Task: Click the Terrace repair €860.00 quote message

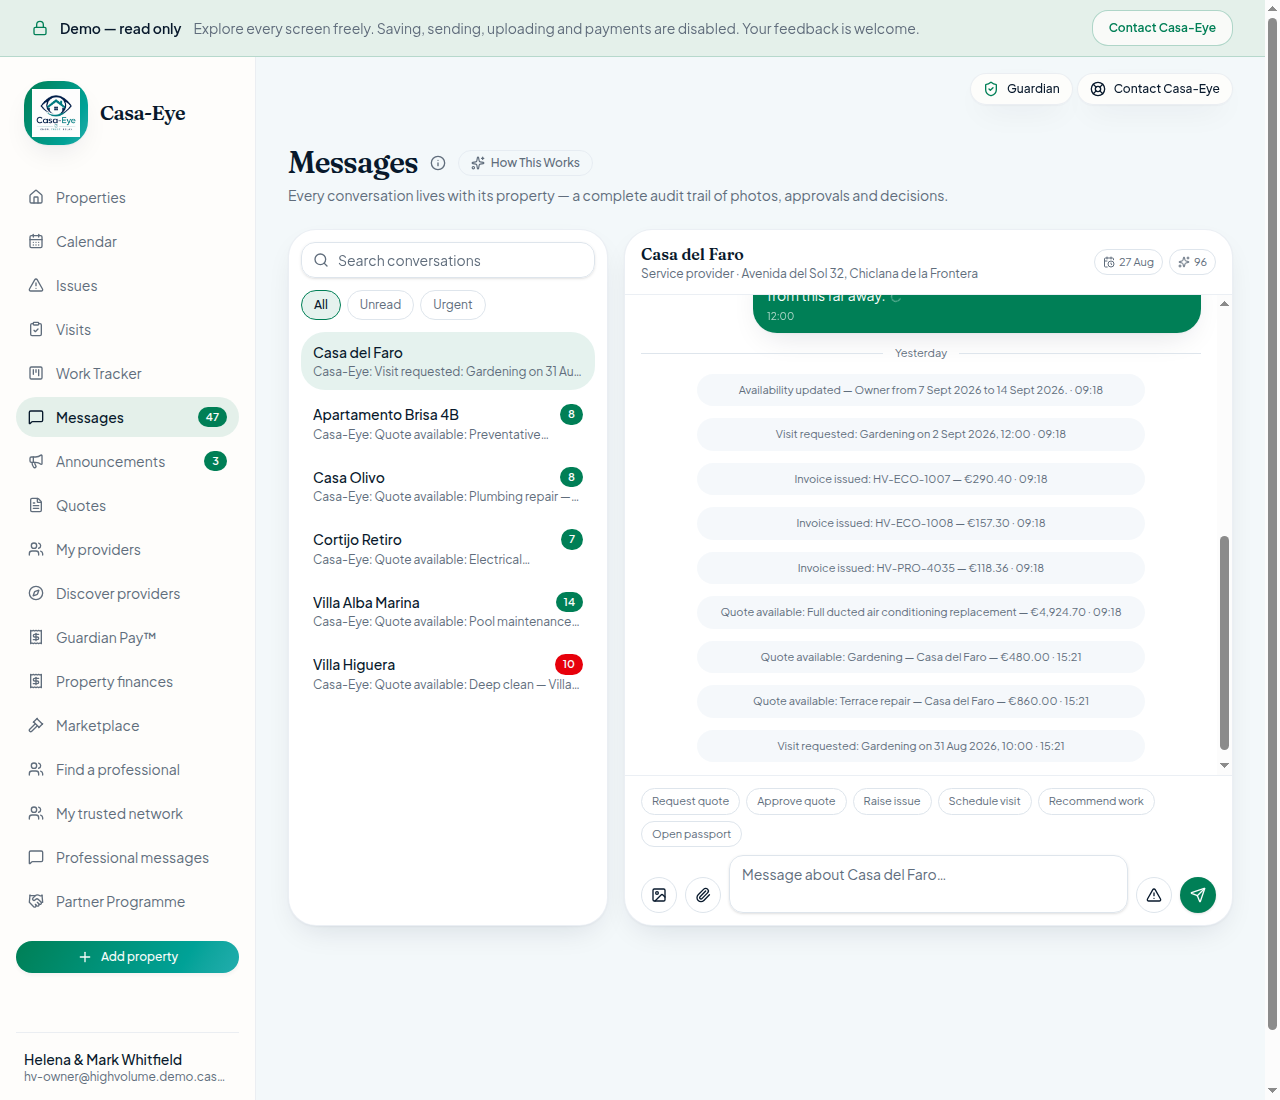Action: point(921,702)
